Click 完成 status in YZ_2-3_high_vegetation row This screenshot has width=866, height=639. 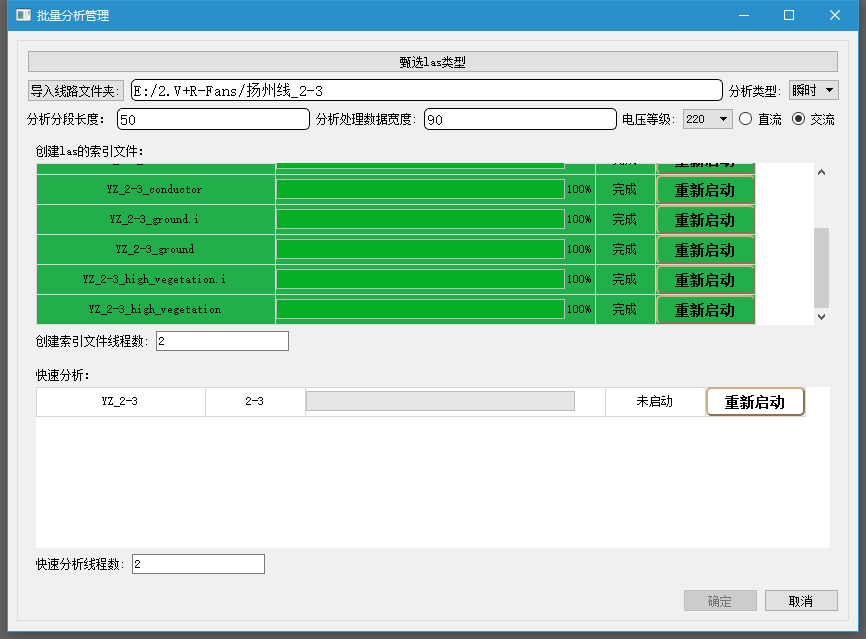[625, 309]
